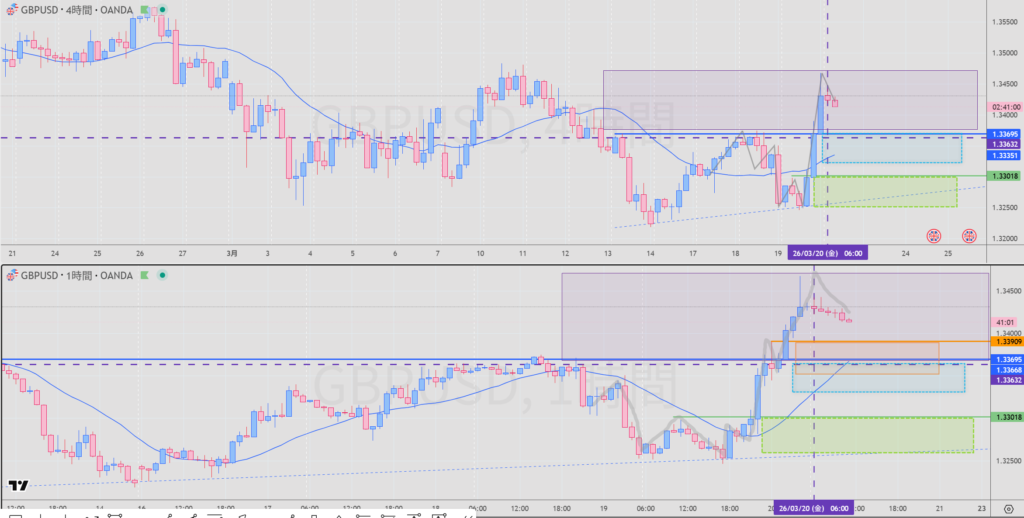
Task: Click the GBPUSD flag icon in 1-hour chart
Action: point(12,274)
